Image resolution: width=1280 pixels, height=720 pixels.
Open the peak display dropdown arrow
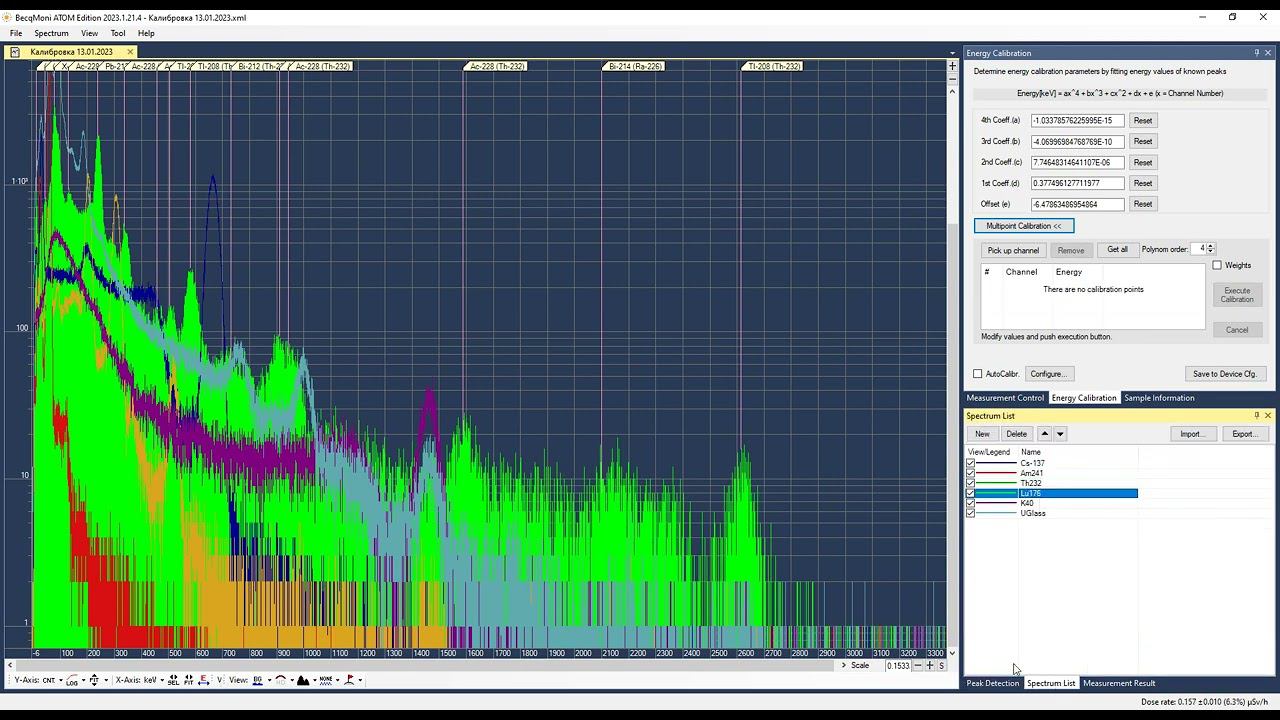314,680
